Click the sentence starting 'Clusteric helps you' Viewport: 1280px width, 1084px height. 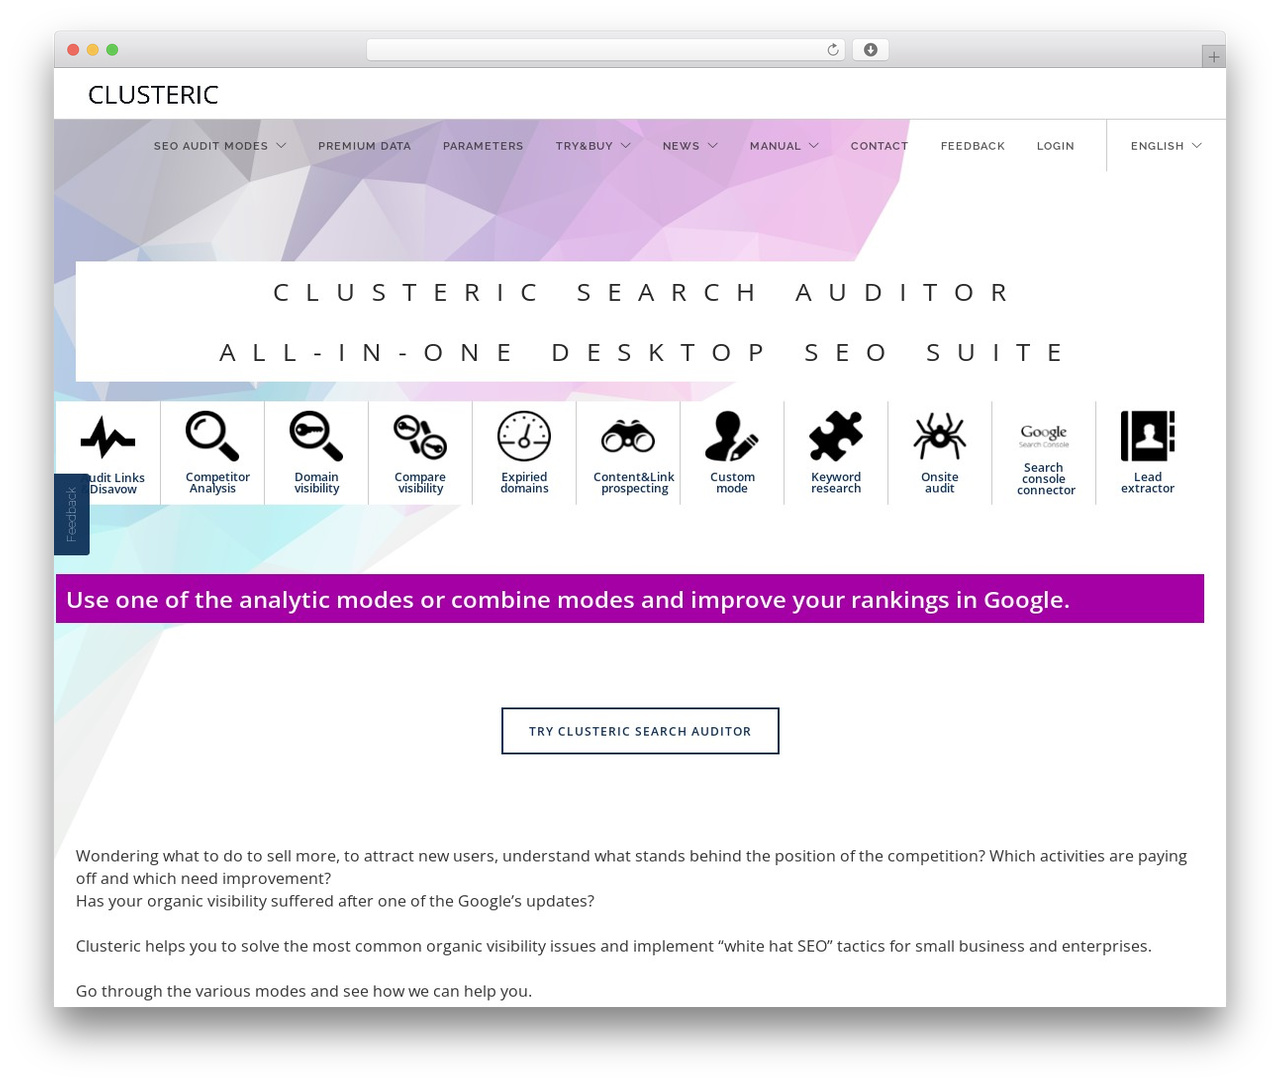coord(613,946)
